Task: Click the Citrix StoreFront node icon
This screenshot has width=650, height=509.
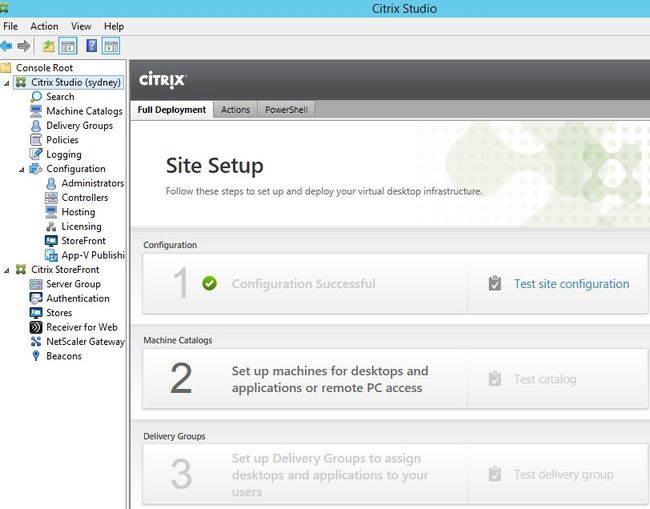Action: click(21, 269)
